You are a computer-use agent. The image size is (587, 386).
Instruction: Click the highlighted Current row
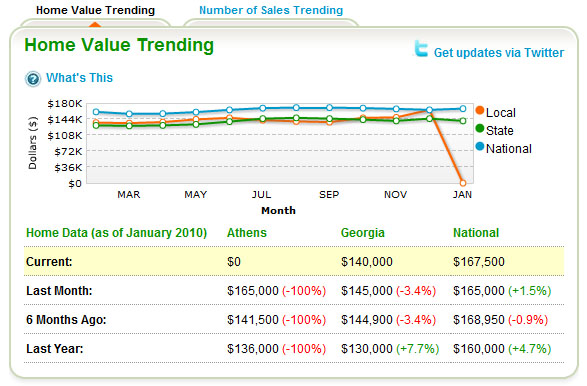point(294,261)
